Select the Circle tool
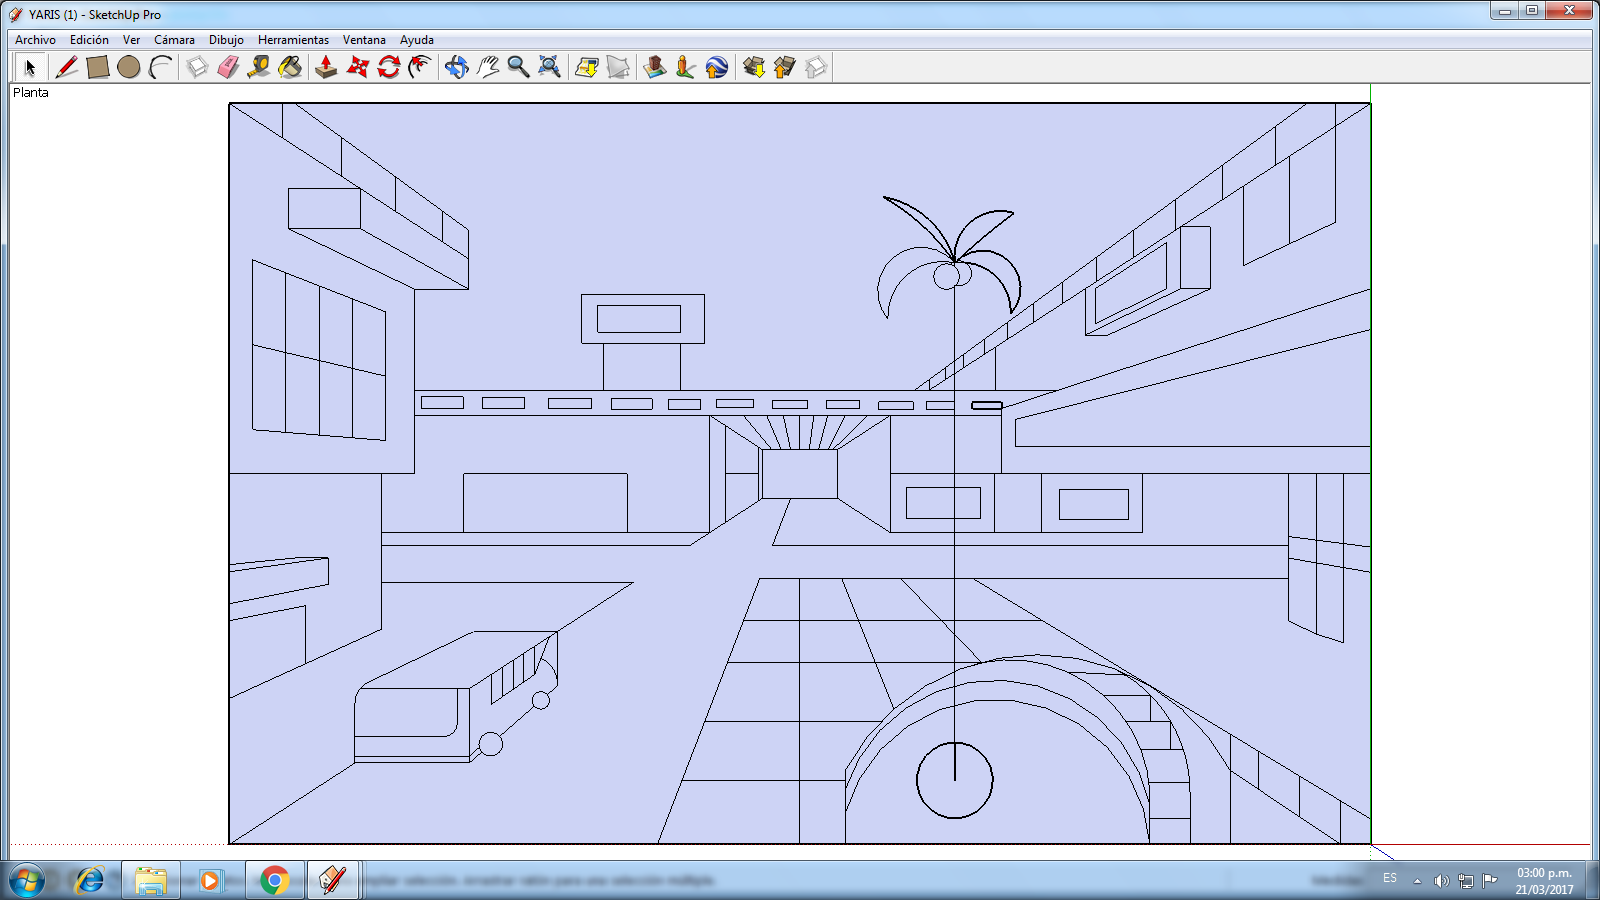The height and width of the screenshot is (900, 1600). (x=128, y=67)
